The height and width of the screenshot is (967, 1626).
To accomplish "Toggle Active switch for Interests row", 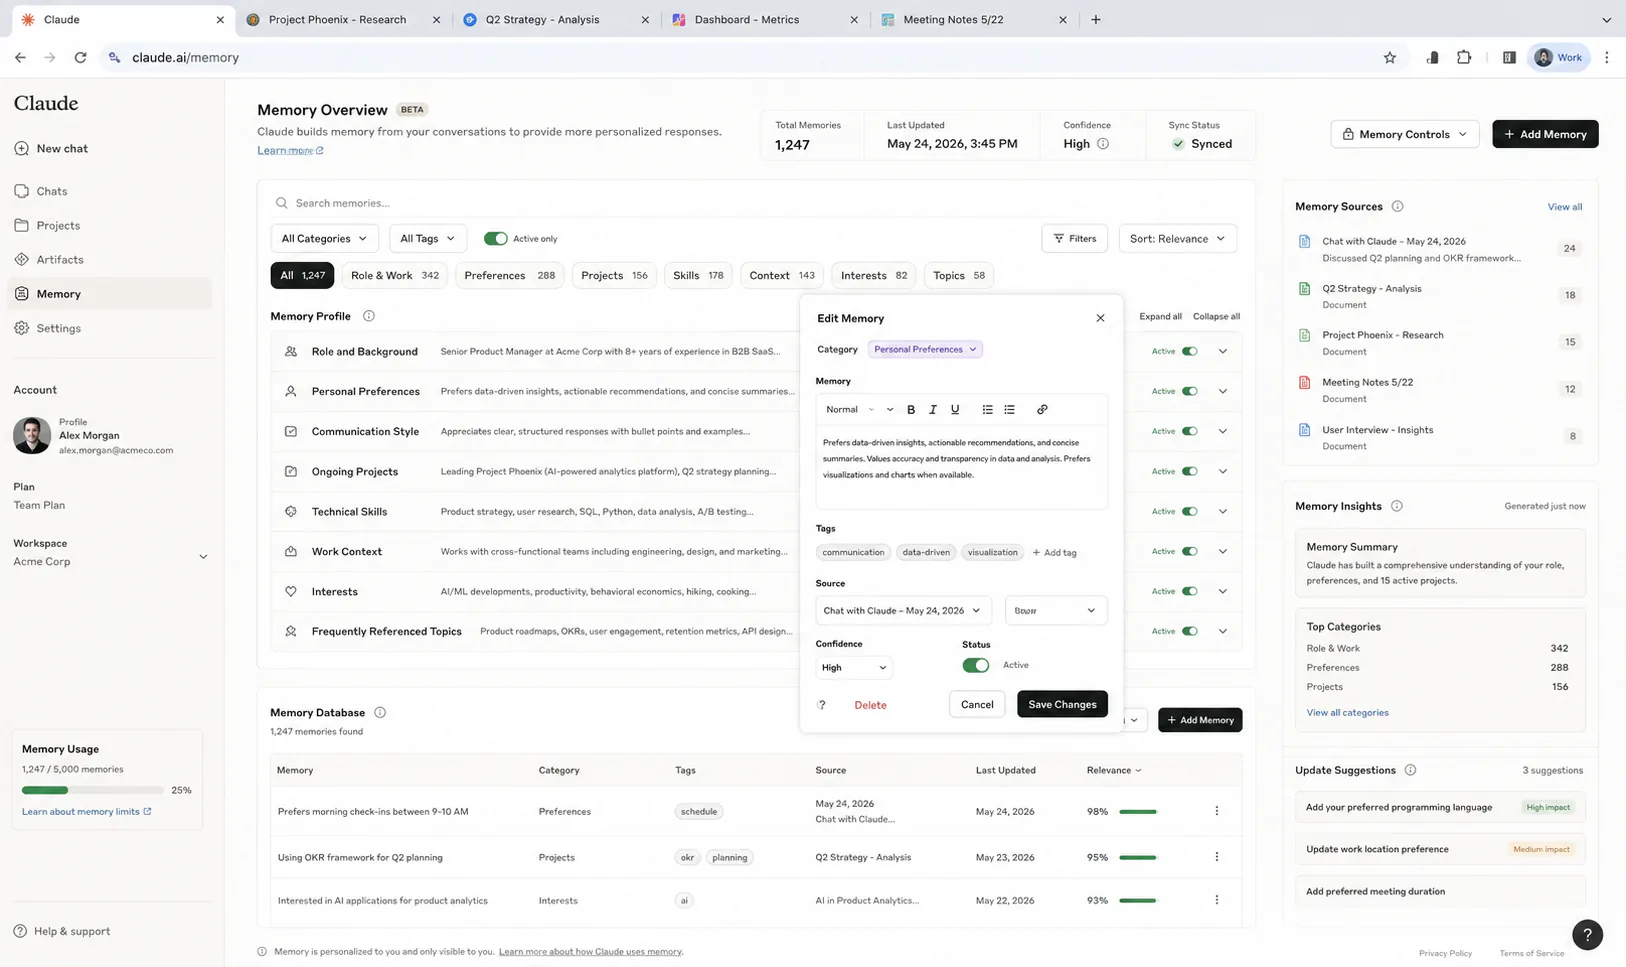I will pos(1189,591).
